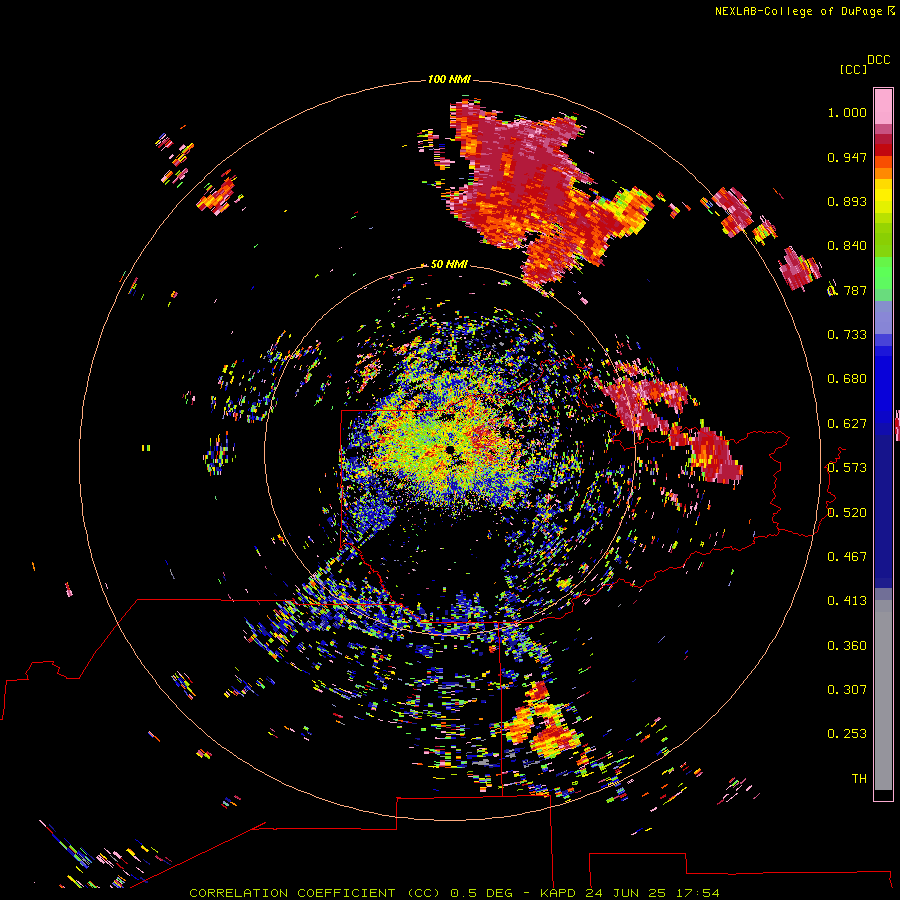The image size is (900, 900).
Task: Click the 0.787 color scale label
Action: coord(847,290)
